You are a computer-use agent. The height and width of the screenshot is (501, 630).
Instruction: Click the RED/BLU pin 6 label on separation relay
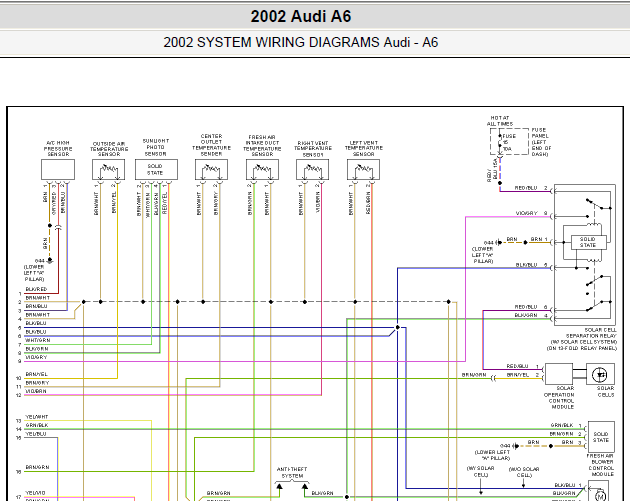pos(526,307)
